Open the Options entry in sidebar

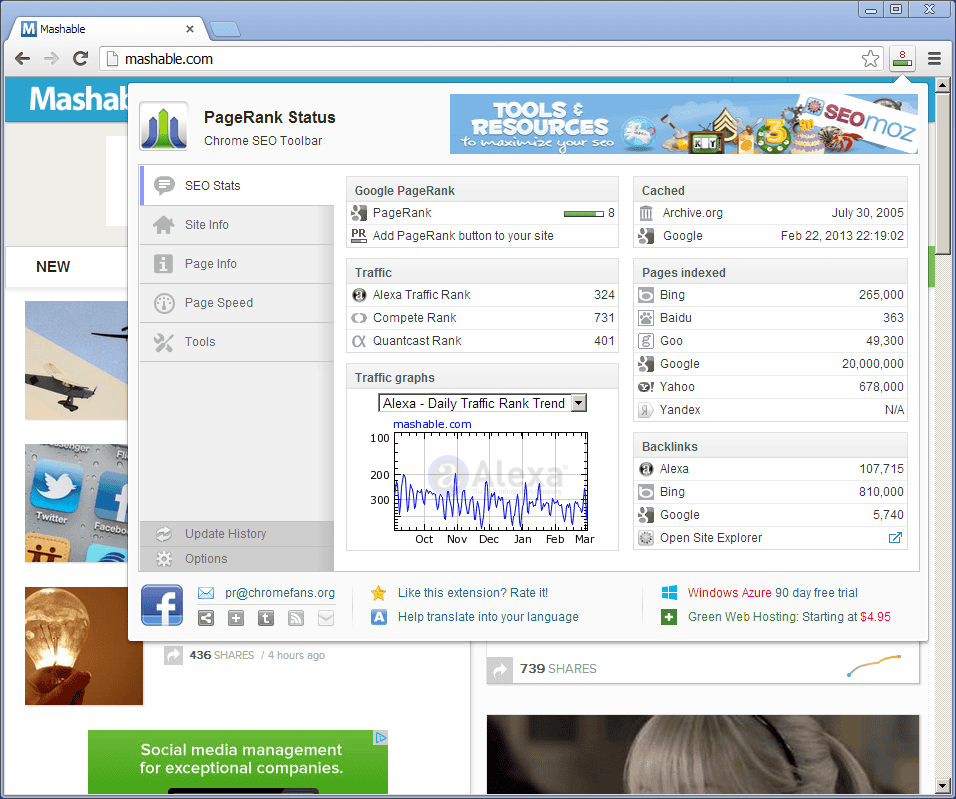[x=237, y=559]
